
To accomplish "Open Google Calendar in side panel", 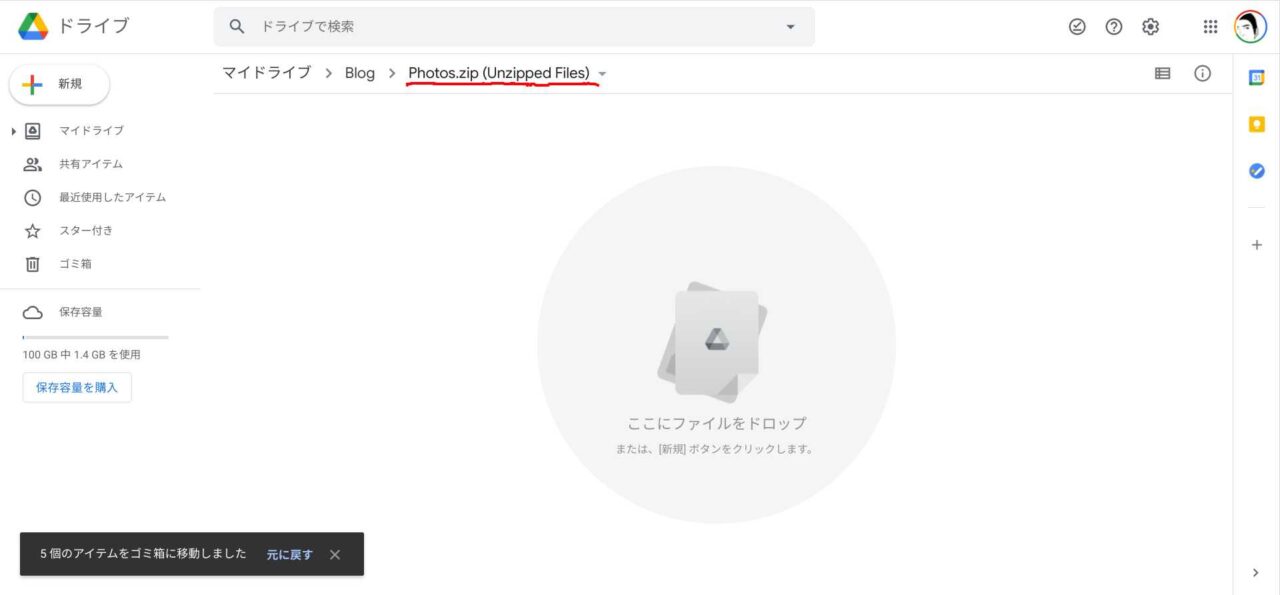I will pyautogui.click(x=1257, y=78).
